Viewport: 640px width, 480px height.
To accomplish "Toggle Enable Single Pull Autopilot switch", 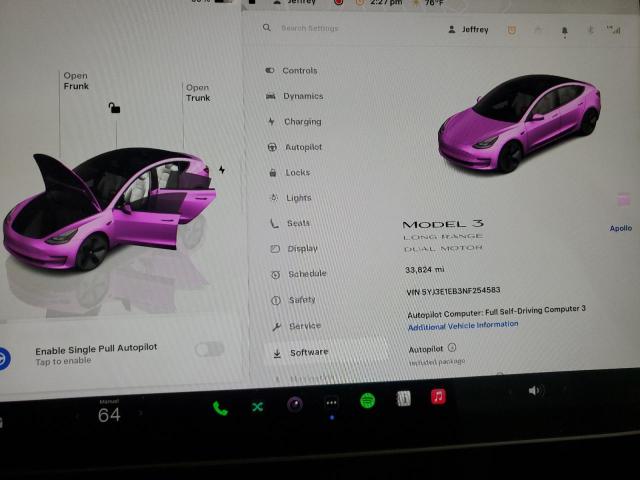I will [209, 348].
